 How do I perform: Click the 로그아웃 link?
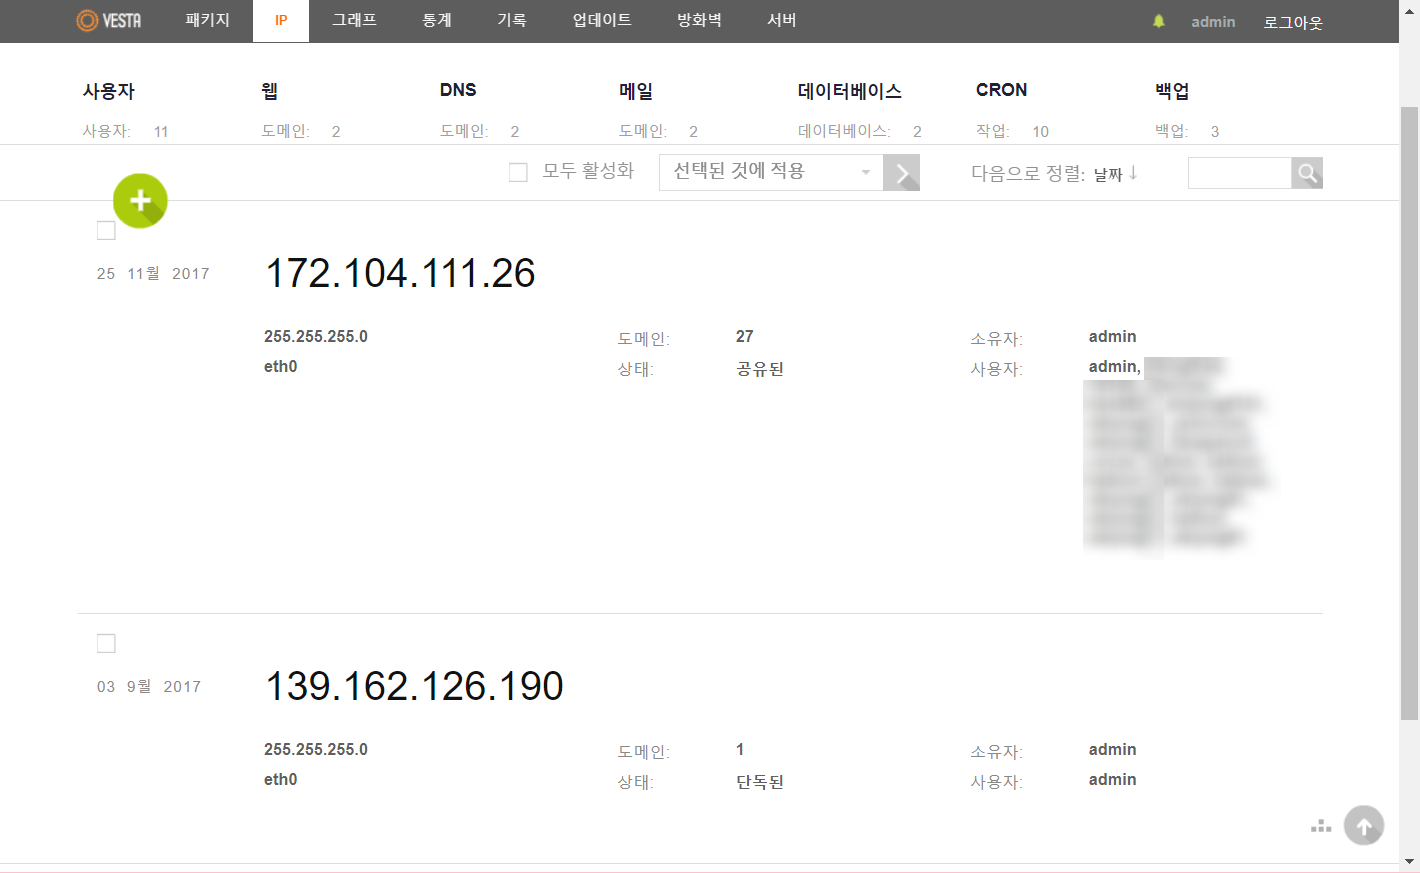[1292, 22]
